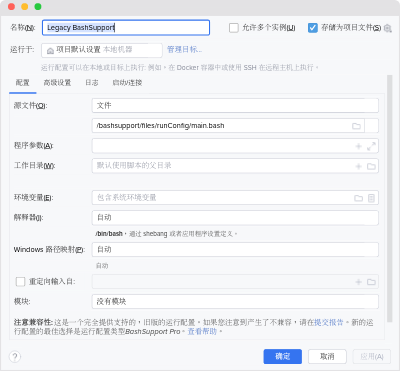Click 应用 button
The image size is (400, 371).
(x=372, y=357)
